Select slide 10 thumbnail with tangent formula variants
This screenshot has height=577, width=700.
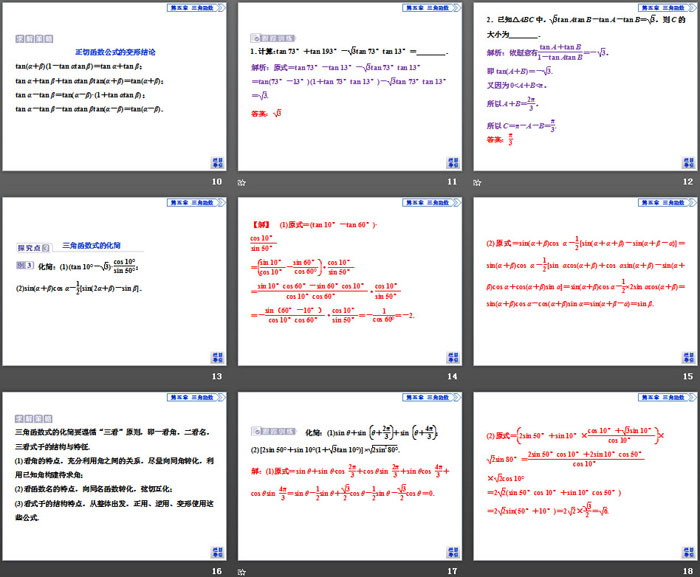pyautogui.click(x=114, y=87)
